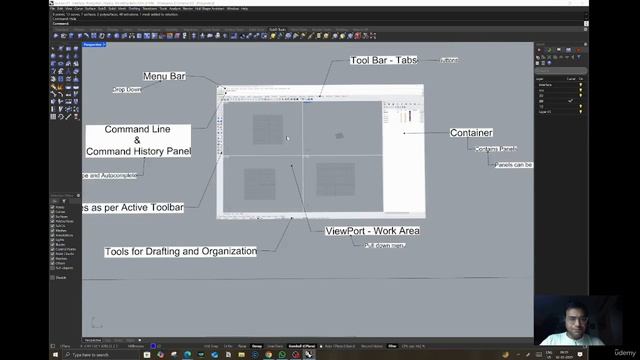640x360 pixels.
Task: Toggle the Annotations selection filter checkbox
Action: 53,235
